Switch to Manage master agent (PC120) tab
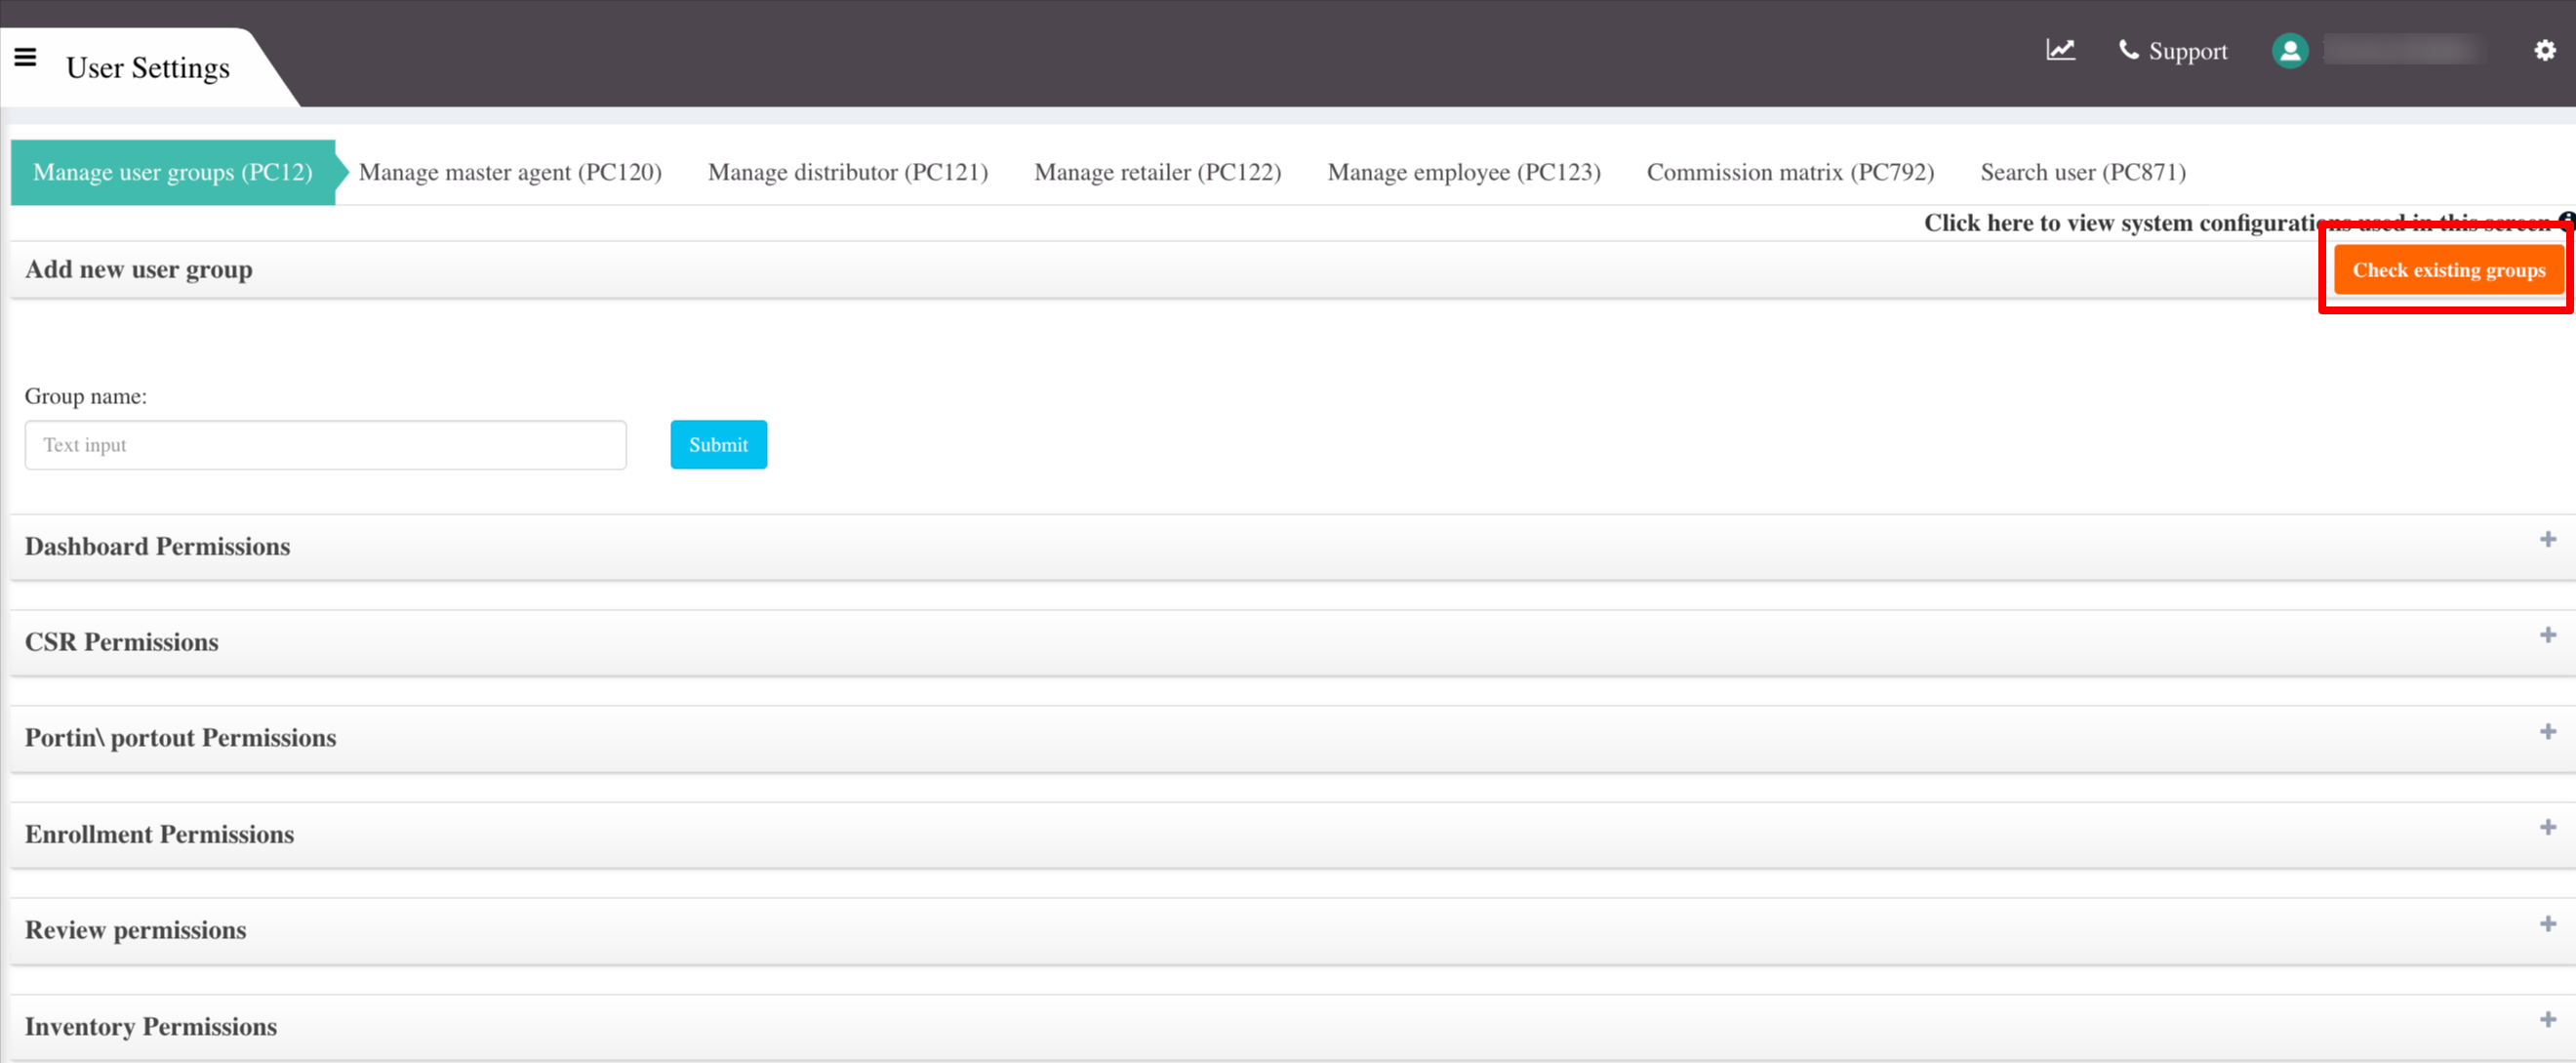Screen dimensions: 2576x1063 [x=510, y=172]
